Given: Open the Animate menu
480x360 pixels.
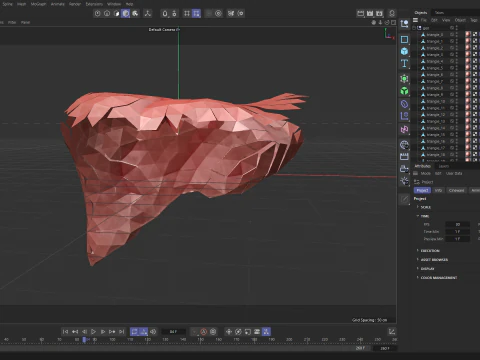Looking at the screenshot, I should [x=58, y=4].
